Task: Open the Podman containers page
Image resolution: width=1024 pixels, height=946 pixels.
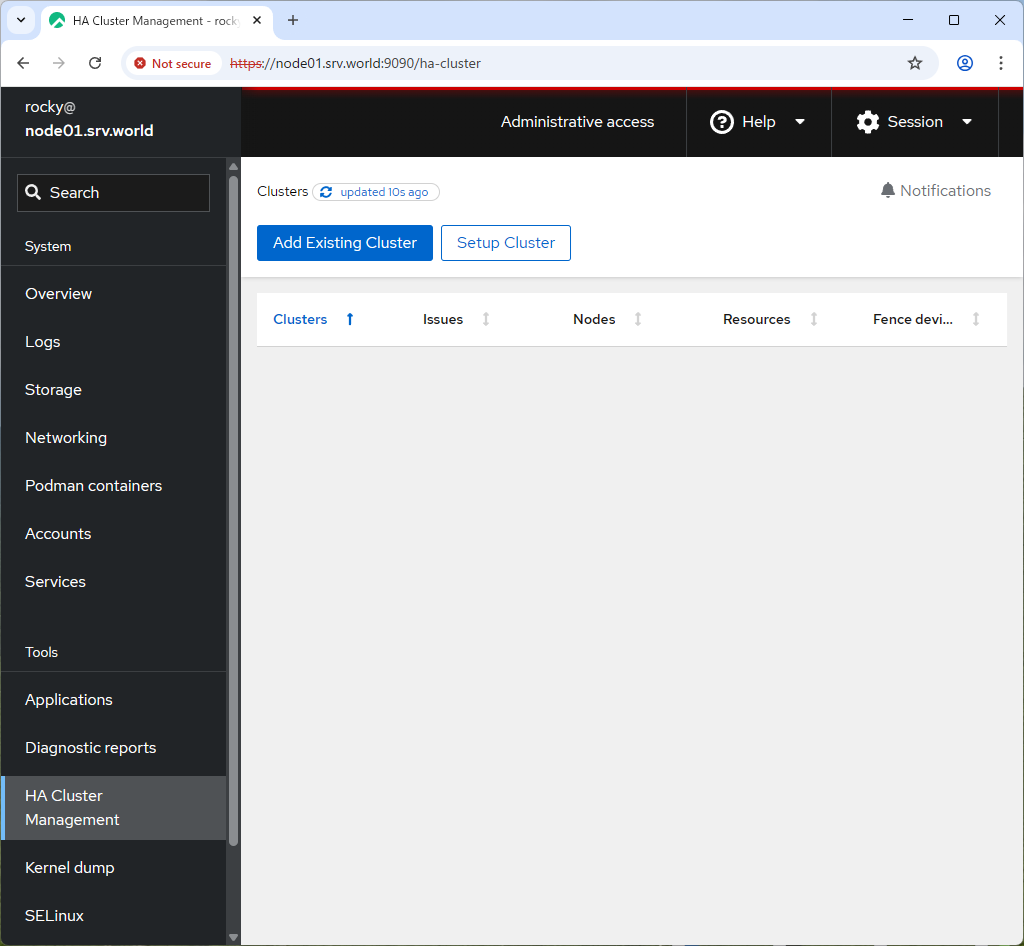Action: (x=93, y=485)
